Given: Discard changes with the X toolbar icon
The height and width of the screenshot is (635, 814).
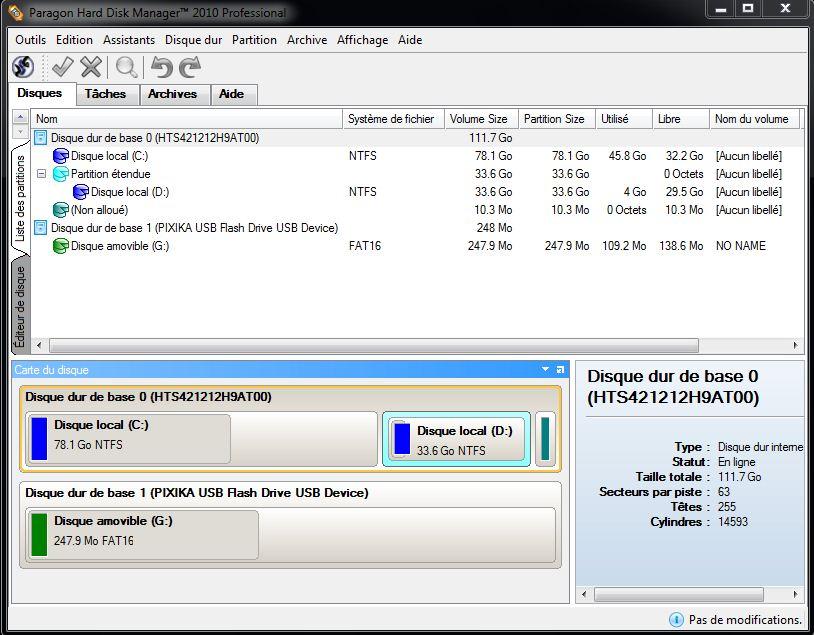Looking at the screenshot, I should [x=91, y=67].
